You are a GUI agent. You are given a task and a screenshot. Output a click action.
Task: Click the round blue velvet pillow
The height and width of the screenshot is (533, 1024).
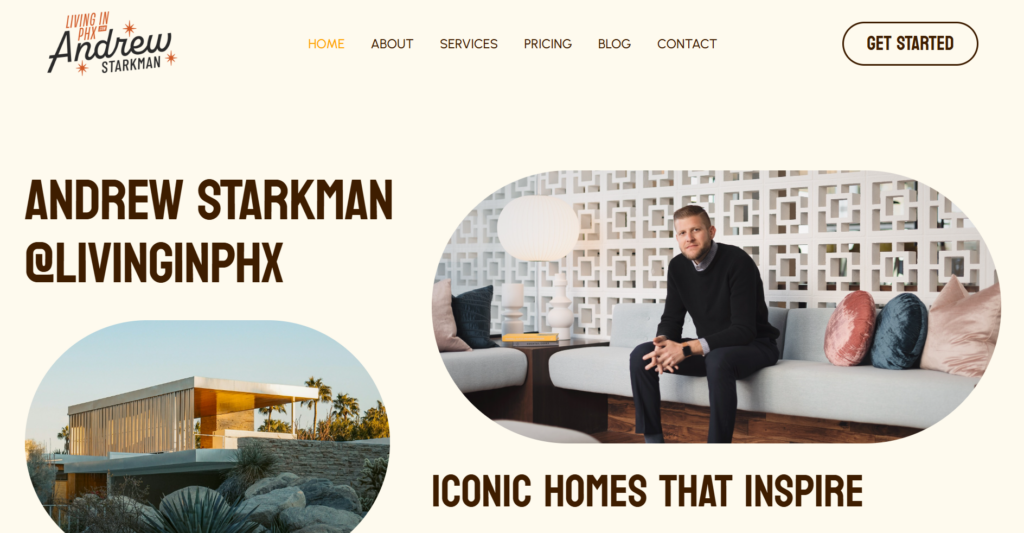point(899,331)
